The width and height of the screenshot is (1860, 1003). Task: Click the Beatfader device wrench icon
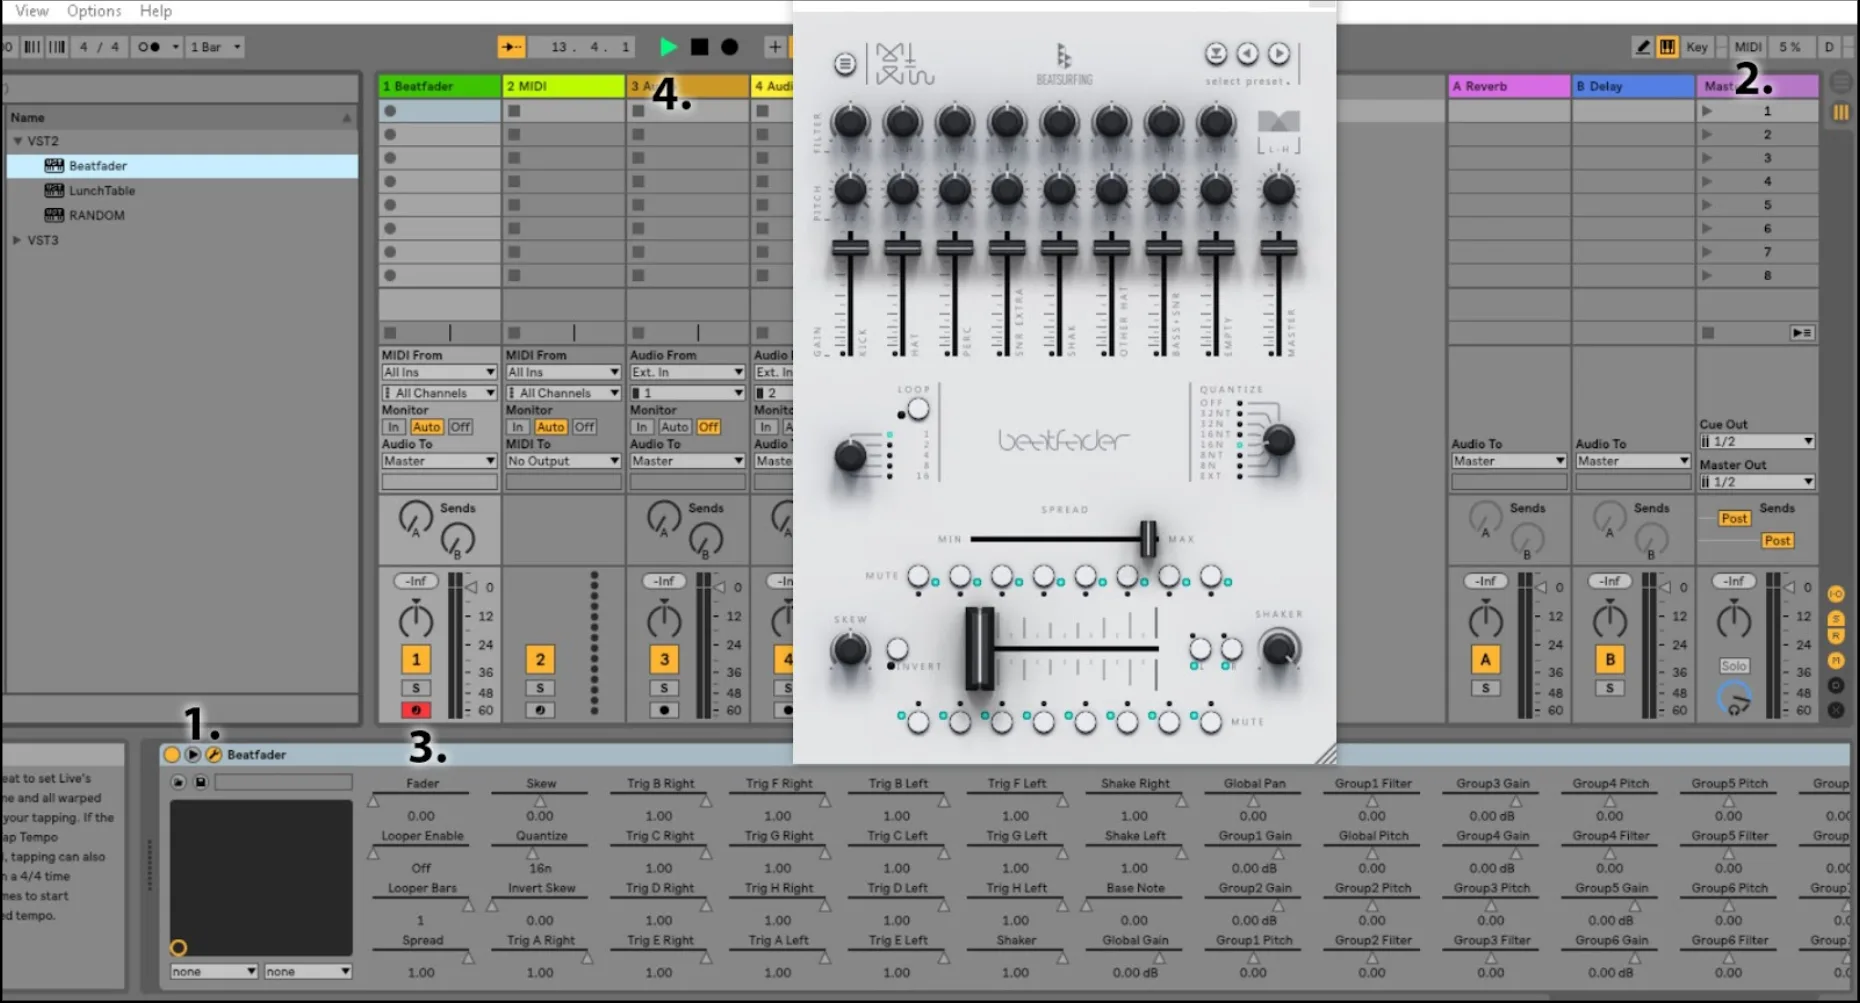[x=213, y=755]
